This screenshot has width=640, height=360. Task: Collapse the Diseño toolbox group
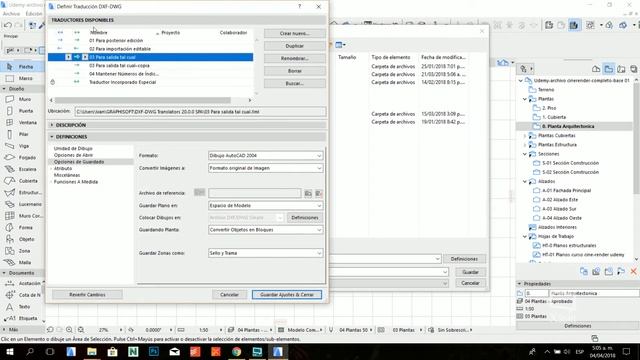(4, 89)
